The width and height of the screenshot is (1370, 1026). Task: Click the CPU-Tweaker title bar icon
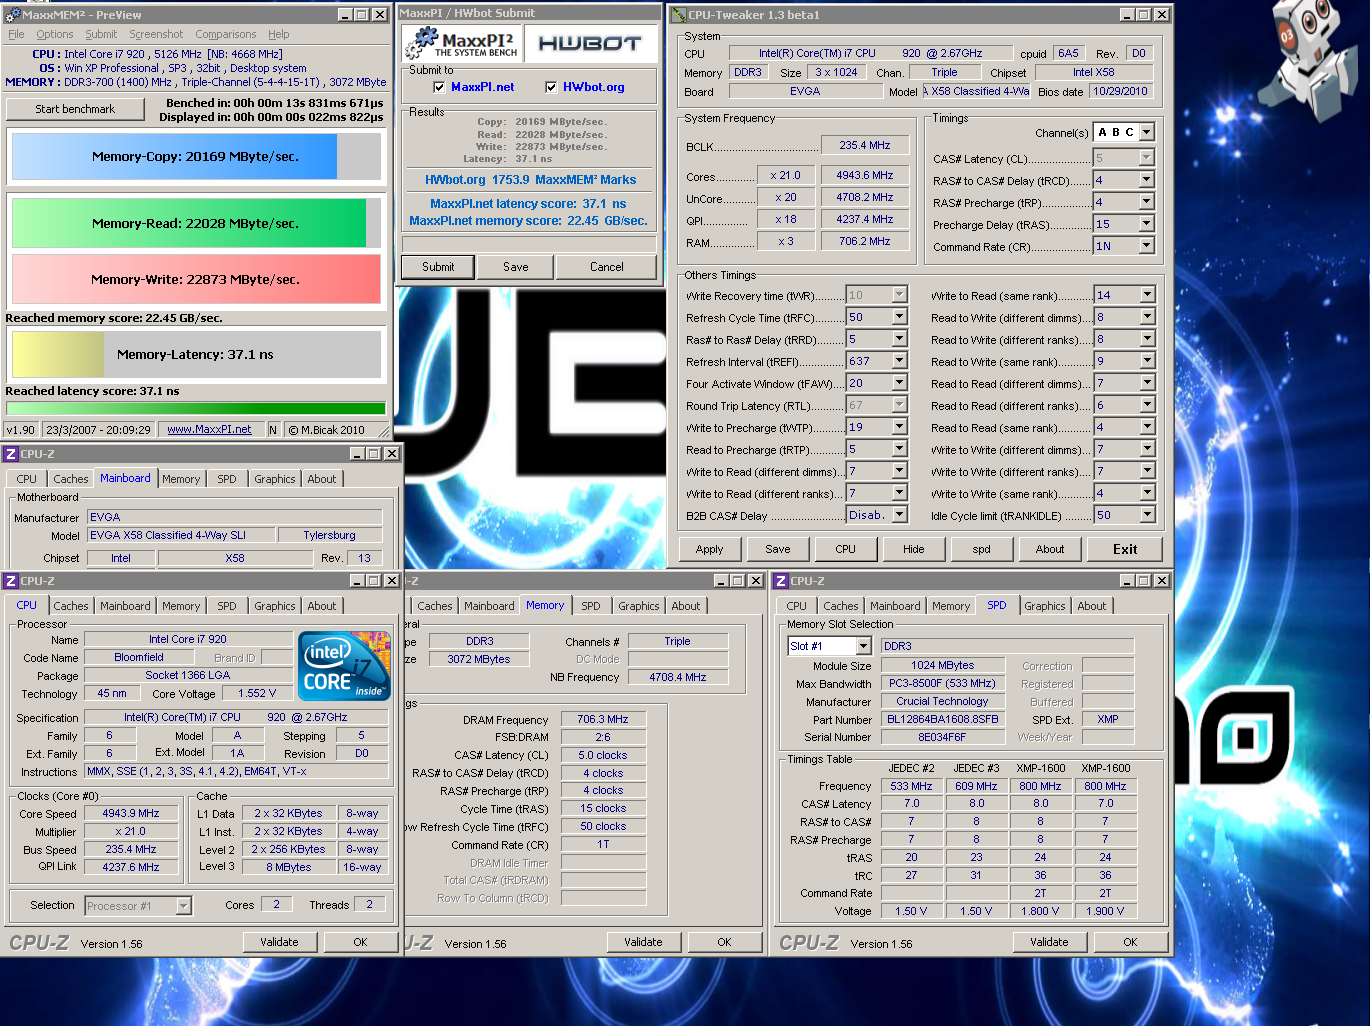coord(679,15)
